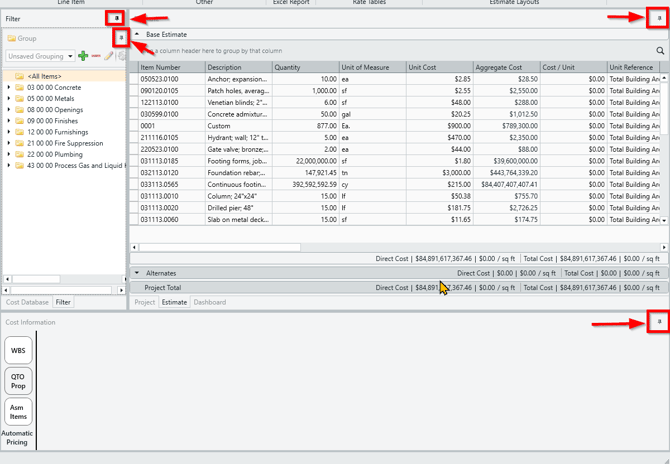The height and width of the screenshot is (464, 670).
Task: Click the 22 00 00 Plumbing folder icon
Action: (x=19, y=154)
